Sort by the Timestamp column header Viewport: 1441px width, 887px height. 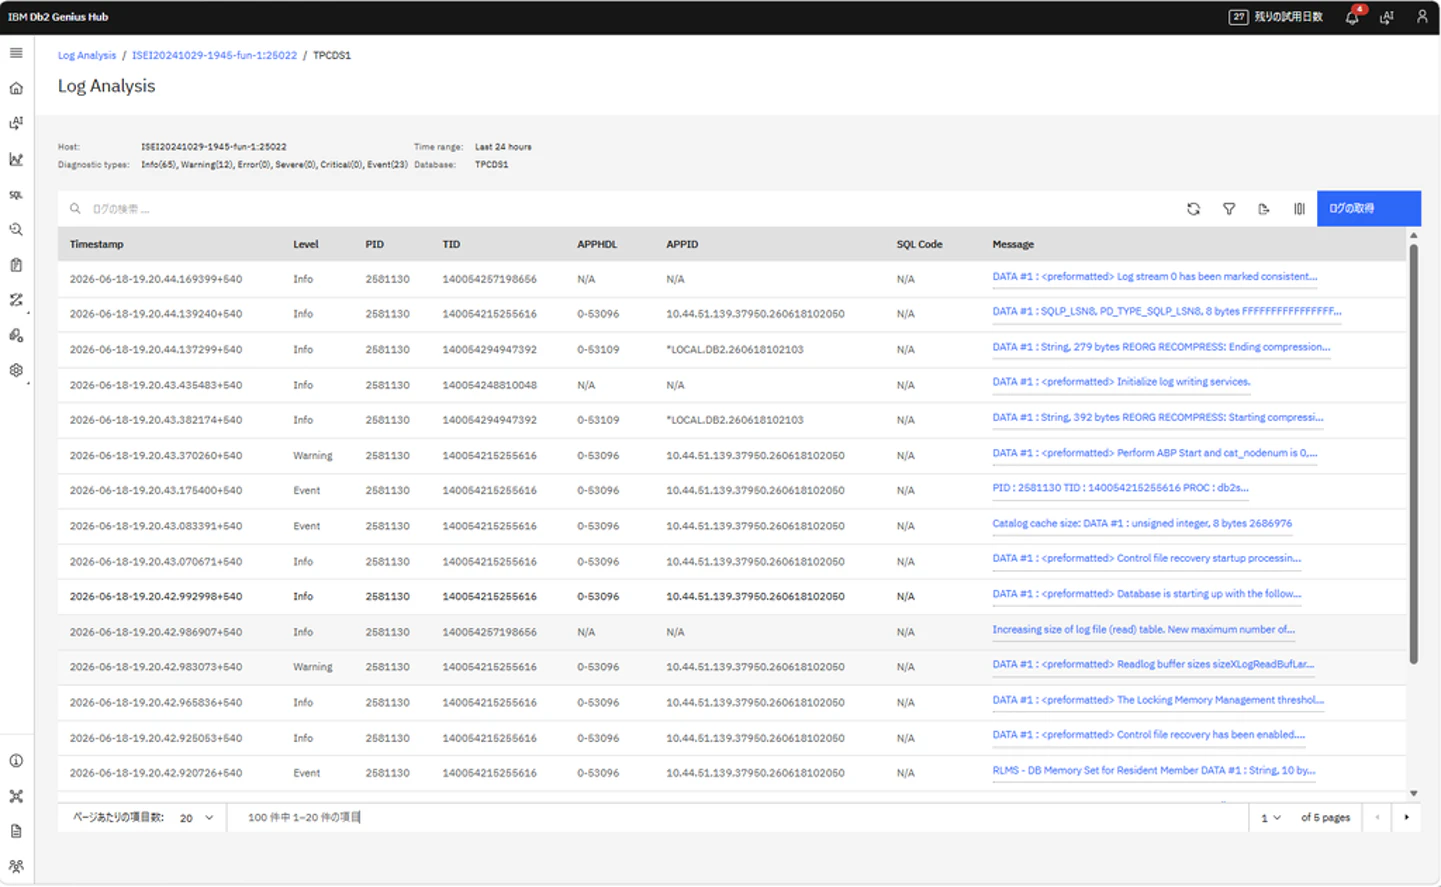pos(97,244)
